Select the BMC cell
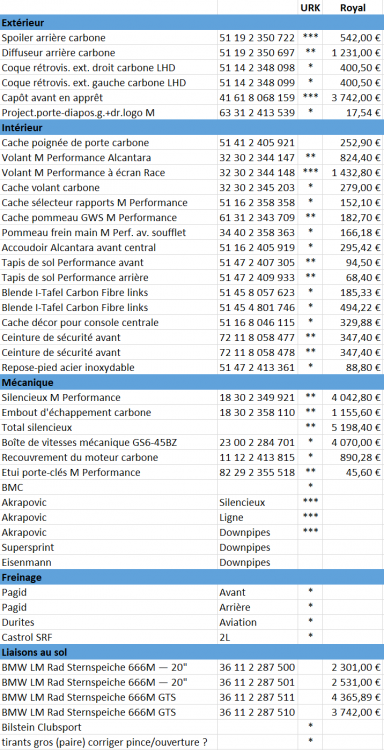Screen dimensions: 384x750 pos(109,487)
